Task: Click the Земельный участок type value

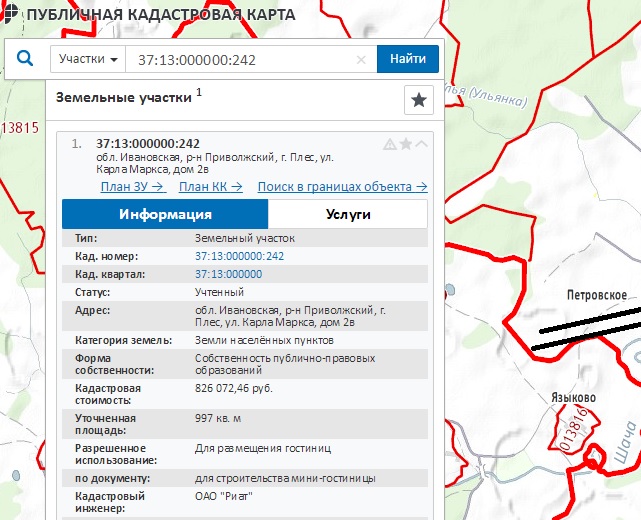Action: tap(244, 238)
